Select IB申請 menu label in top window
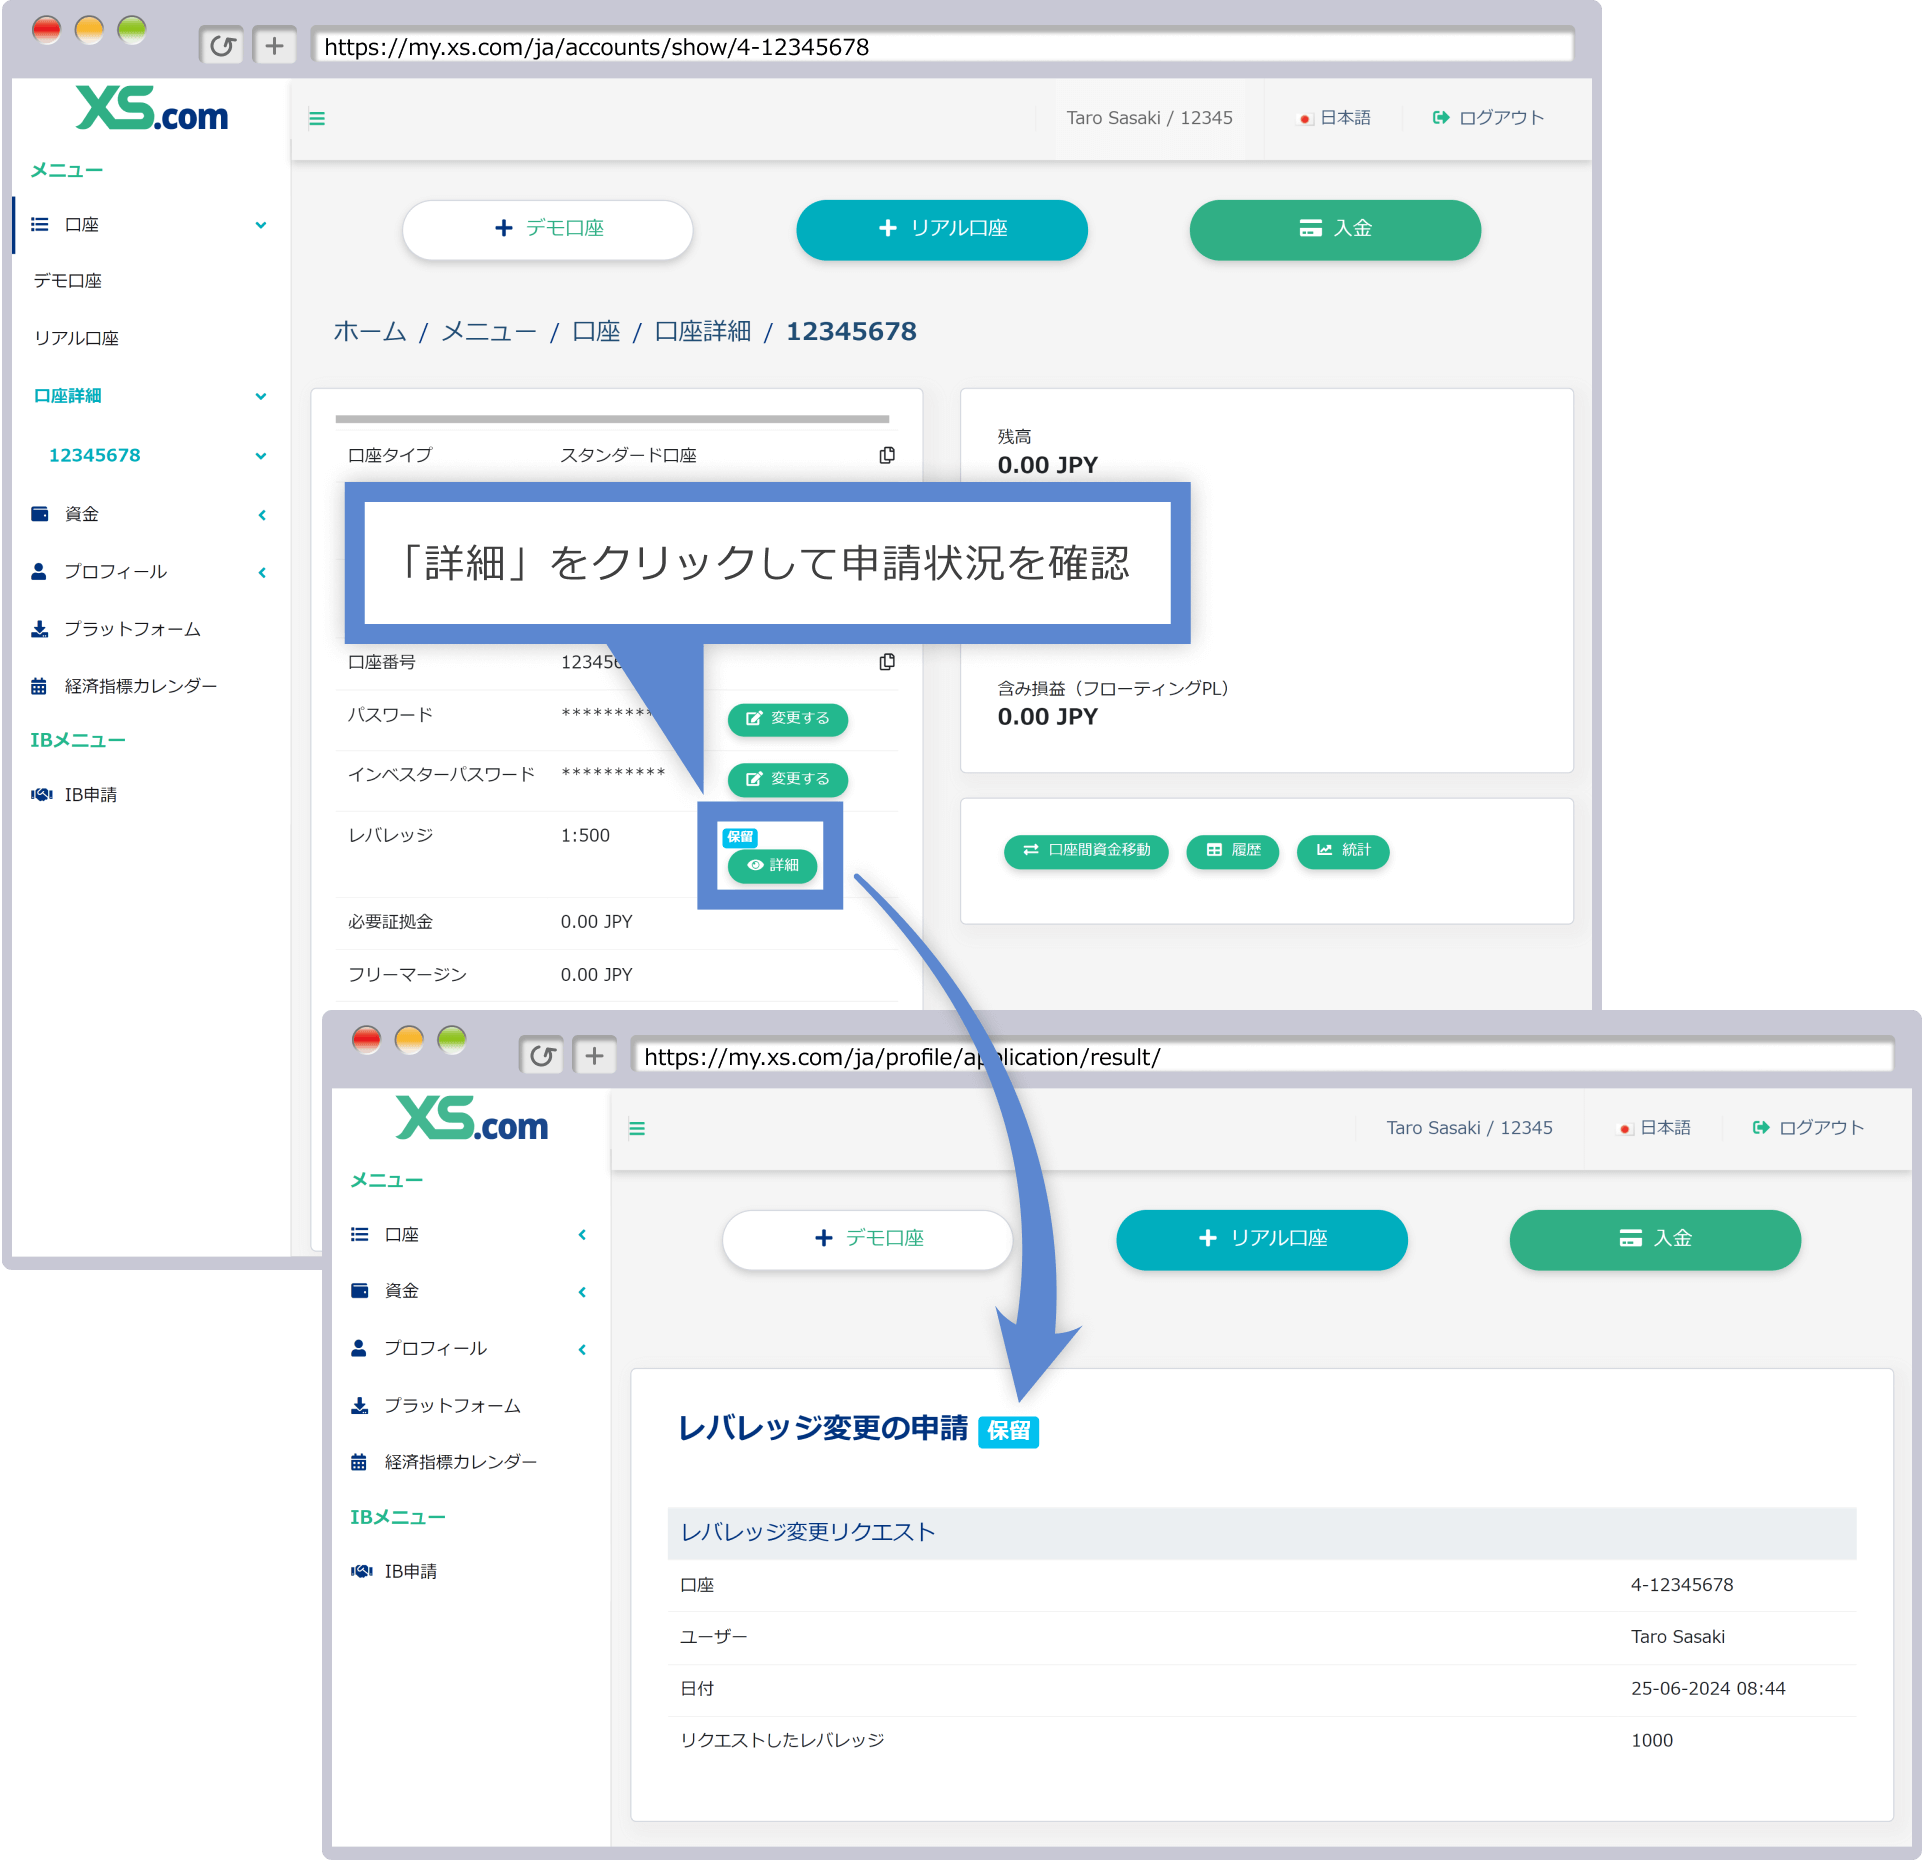Image resolution: width=1924 pixels, height=1860 pixels. click(91, 794)
